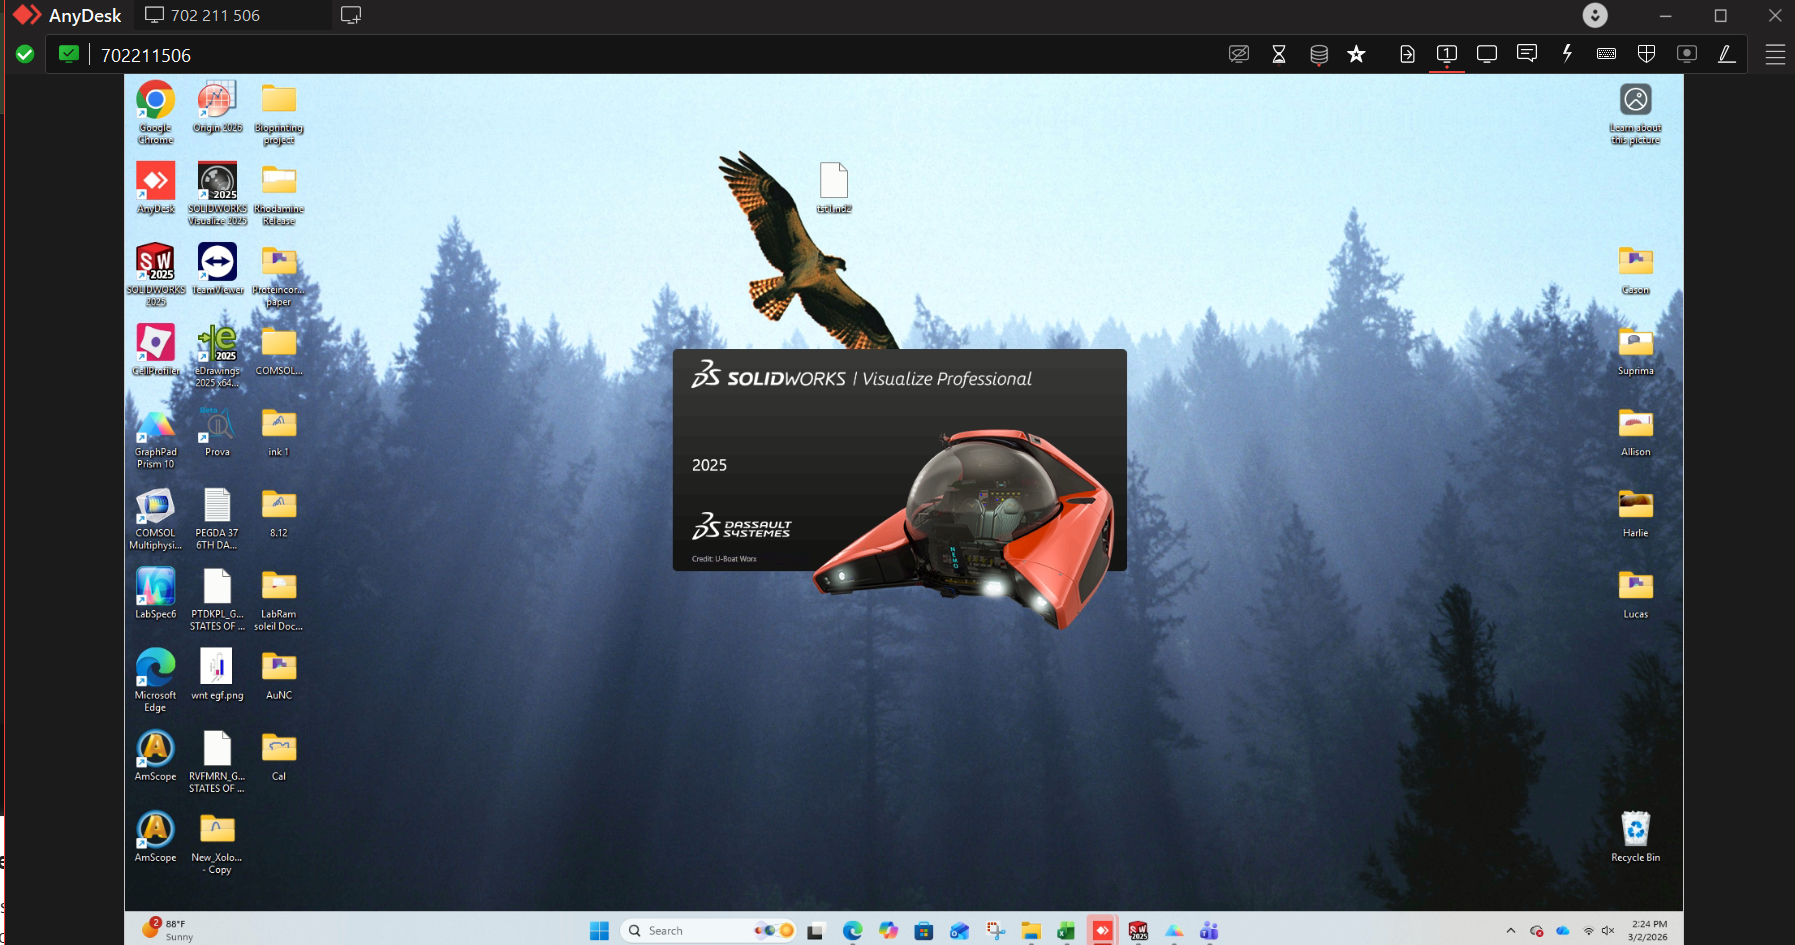Open keyboard settings icon in AnyDesk

(1607, 54)
